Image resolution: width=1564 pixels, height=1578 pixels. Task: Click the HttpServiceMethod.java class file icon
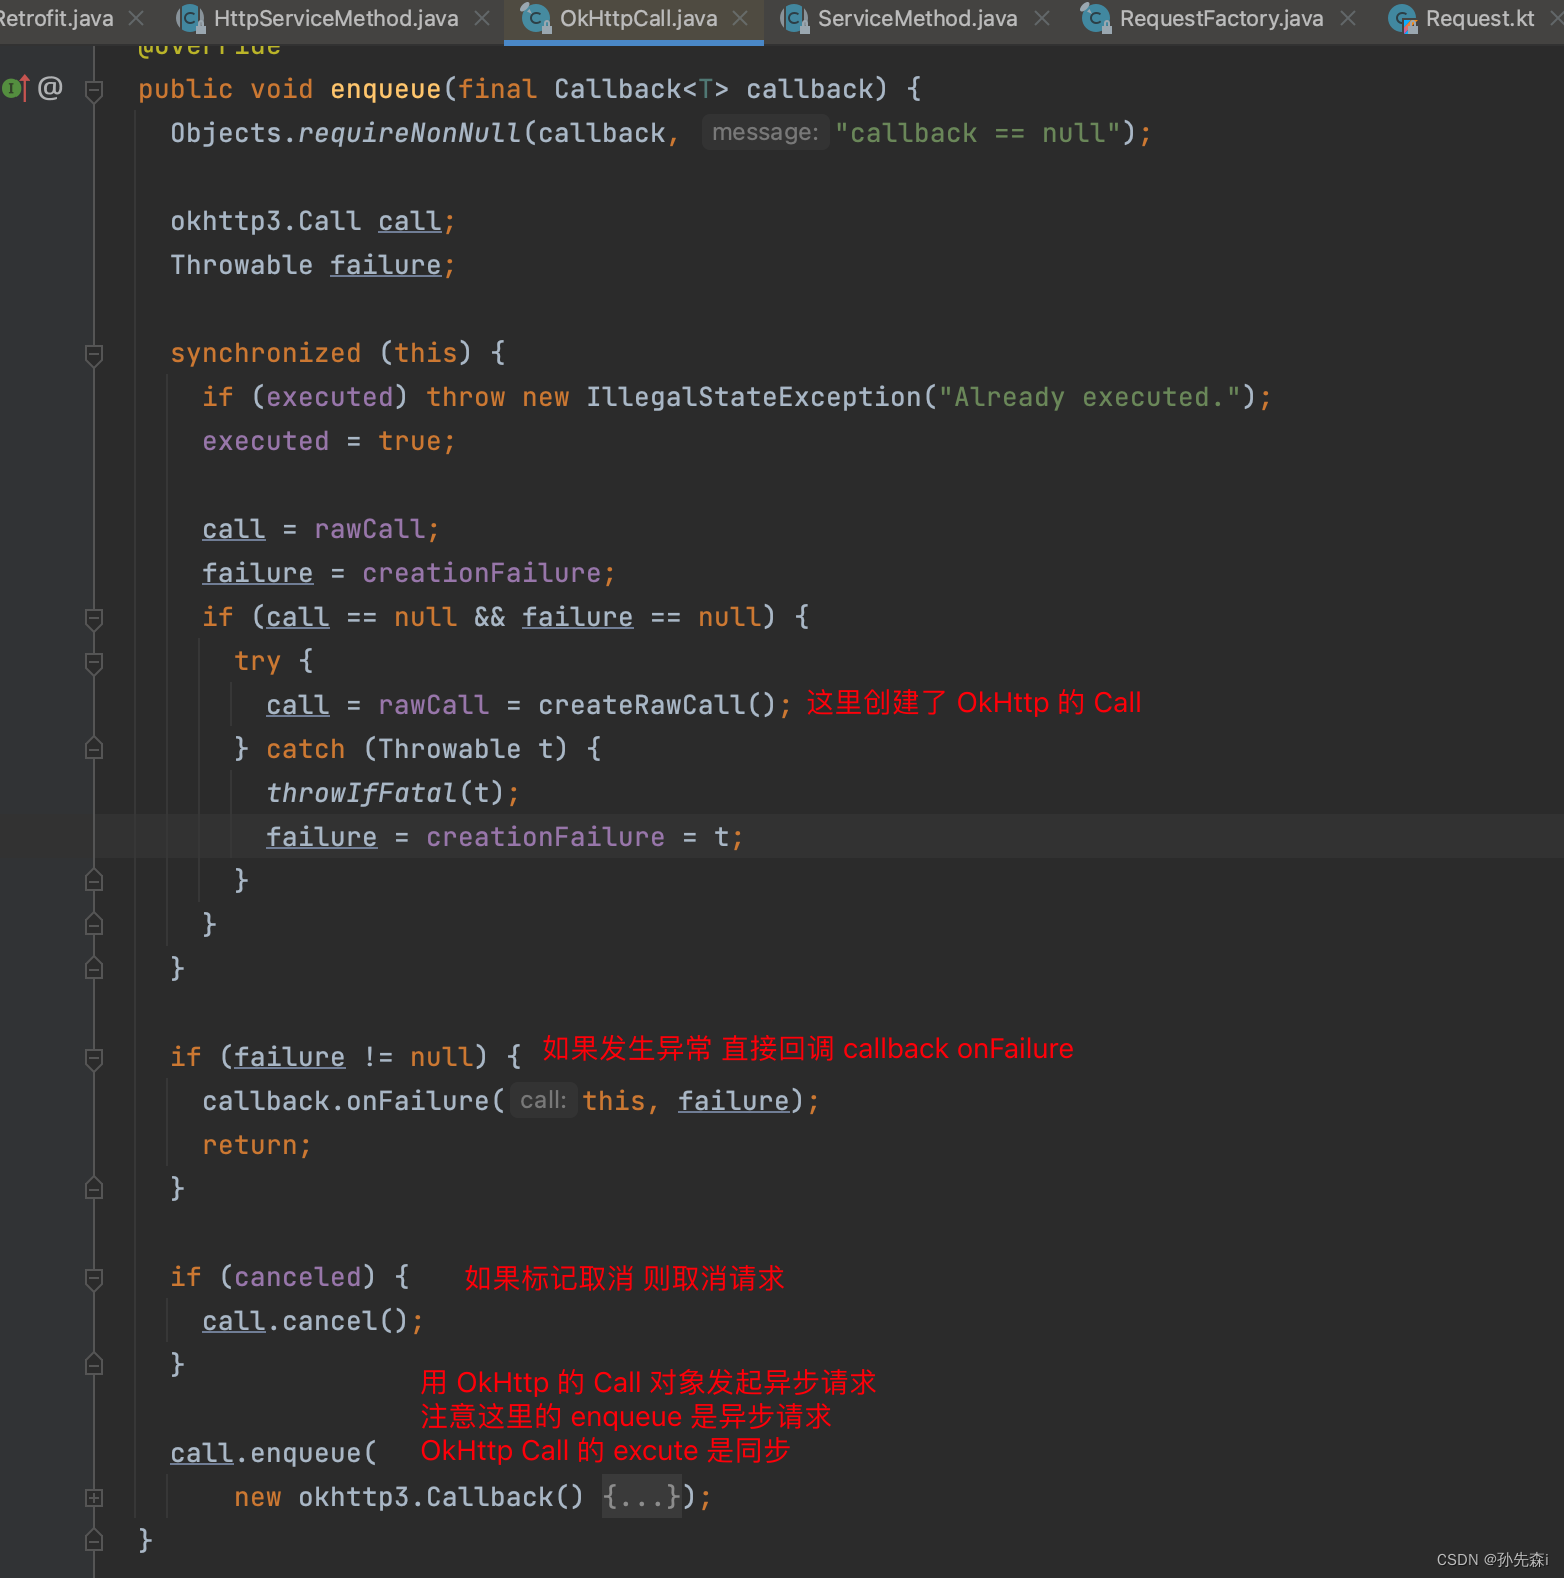(191, 19)
